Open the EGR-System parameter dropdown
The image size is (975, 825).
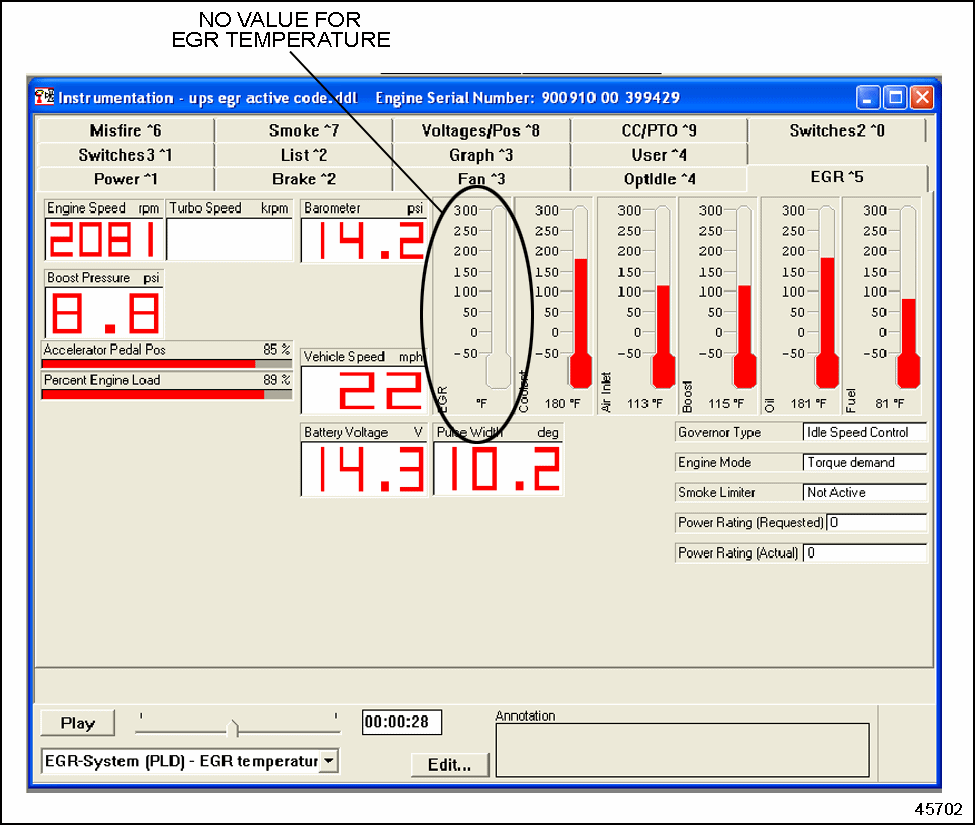click(x=329, y=761)
